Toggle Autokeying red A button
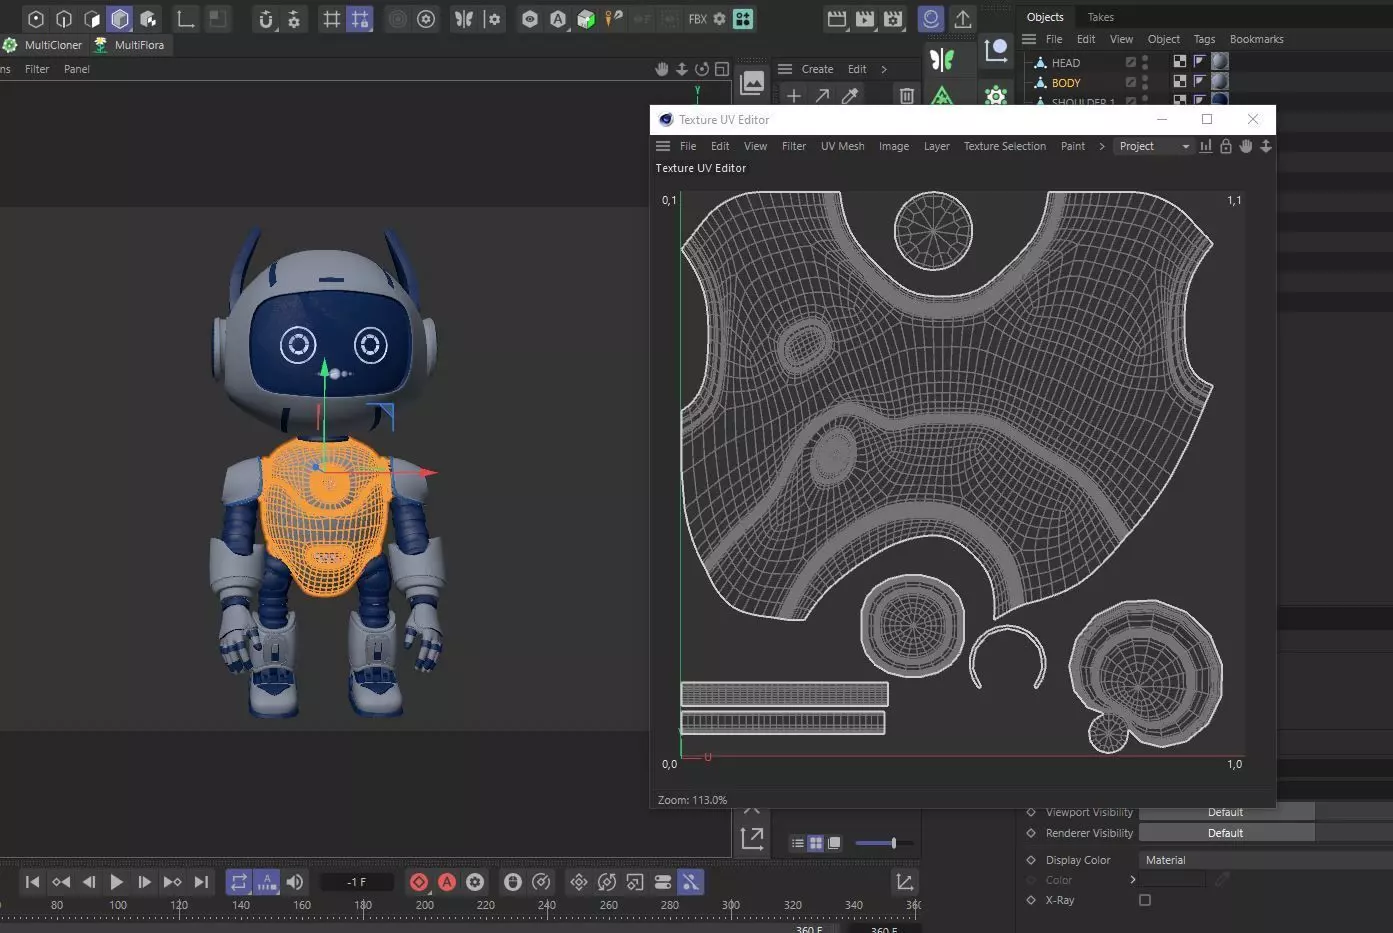The image size is (1393, 933). (447, 882)
